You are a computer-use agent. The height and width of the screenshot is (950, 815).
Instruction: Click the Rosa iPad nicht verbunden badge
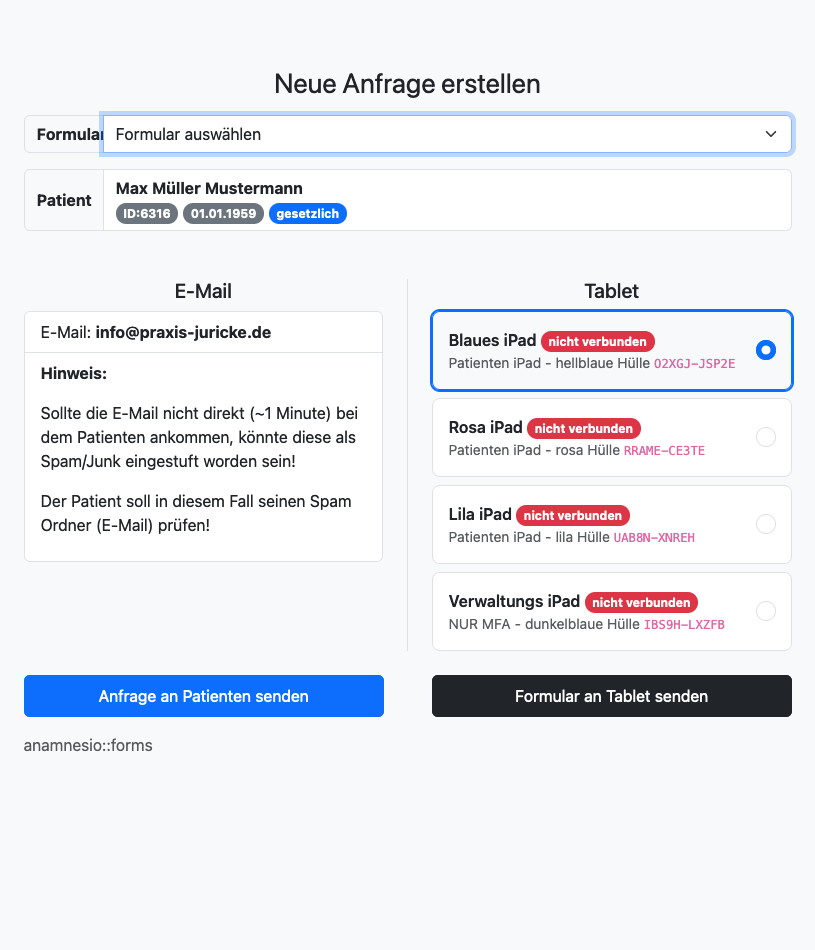[x=584, y=428]
